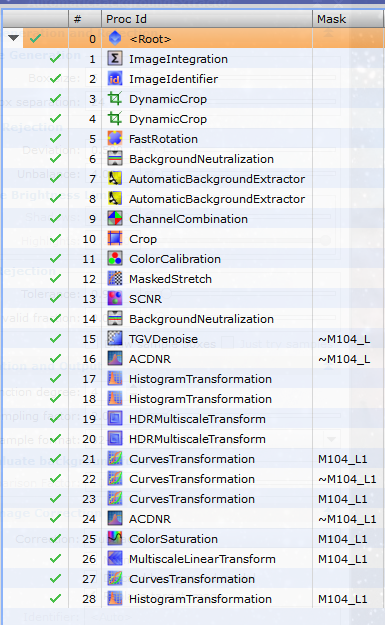
Task: Click the '#' column header
Action: pyautogui.click(x=84, y=19)
